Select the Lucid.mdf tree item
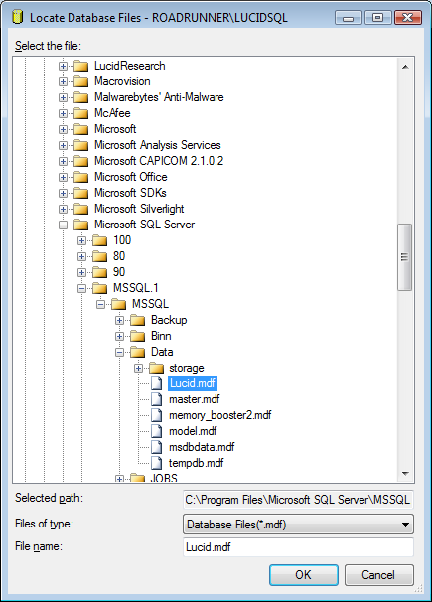The height and width of the screenshot is (602, 432). [x=192, y=383]
